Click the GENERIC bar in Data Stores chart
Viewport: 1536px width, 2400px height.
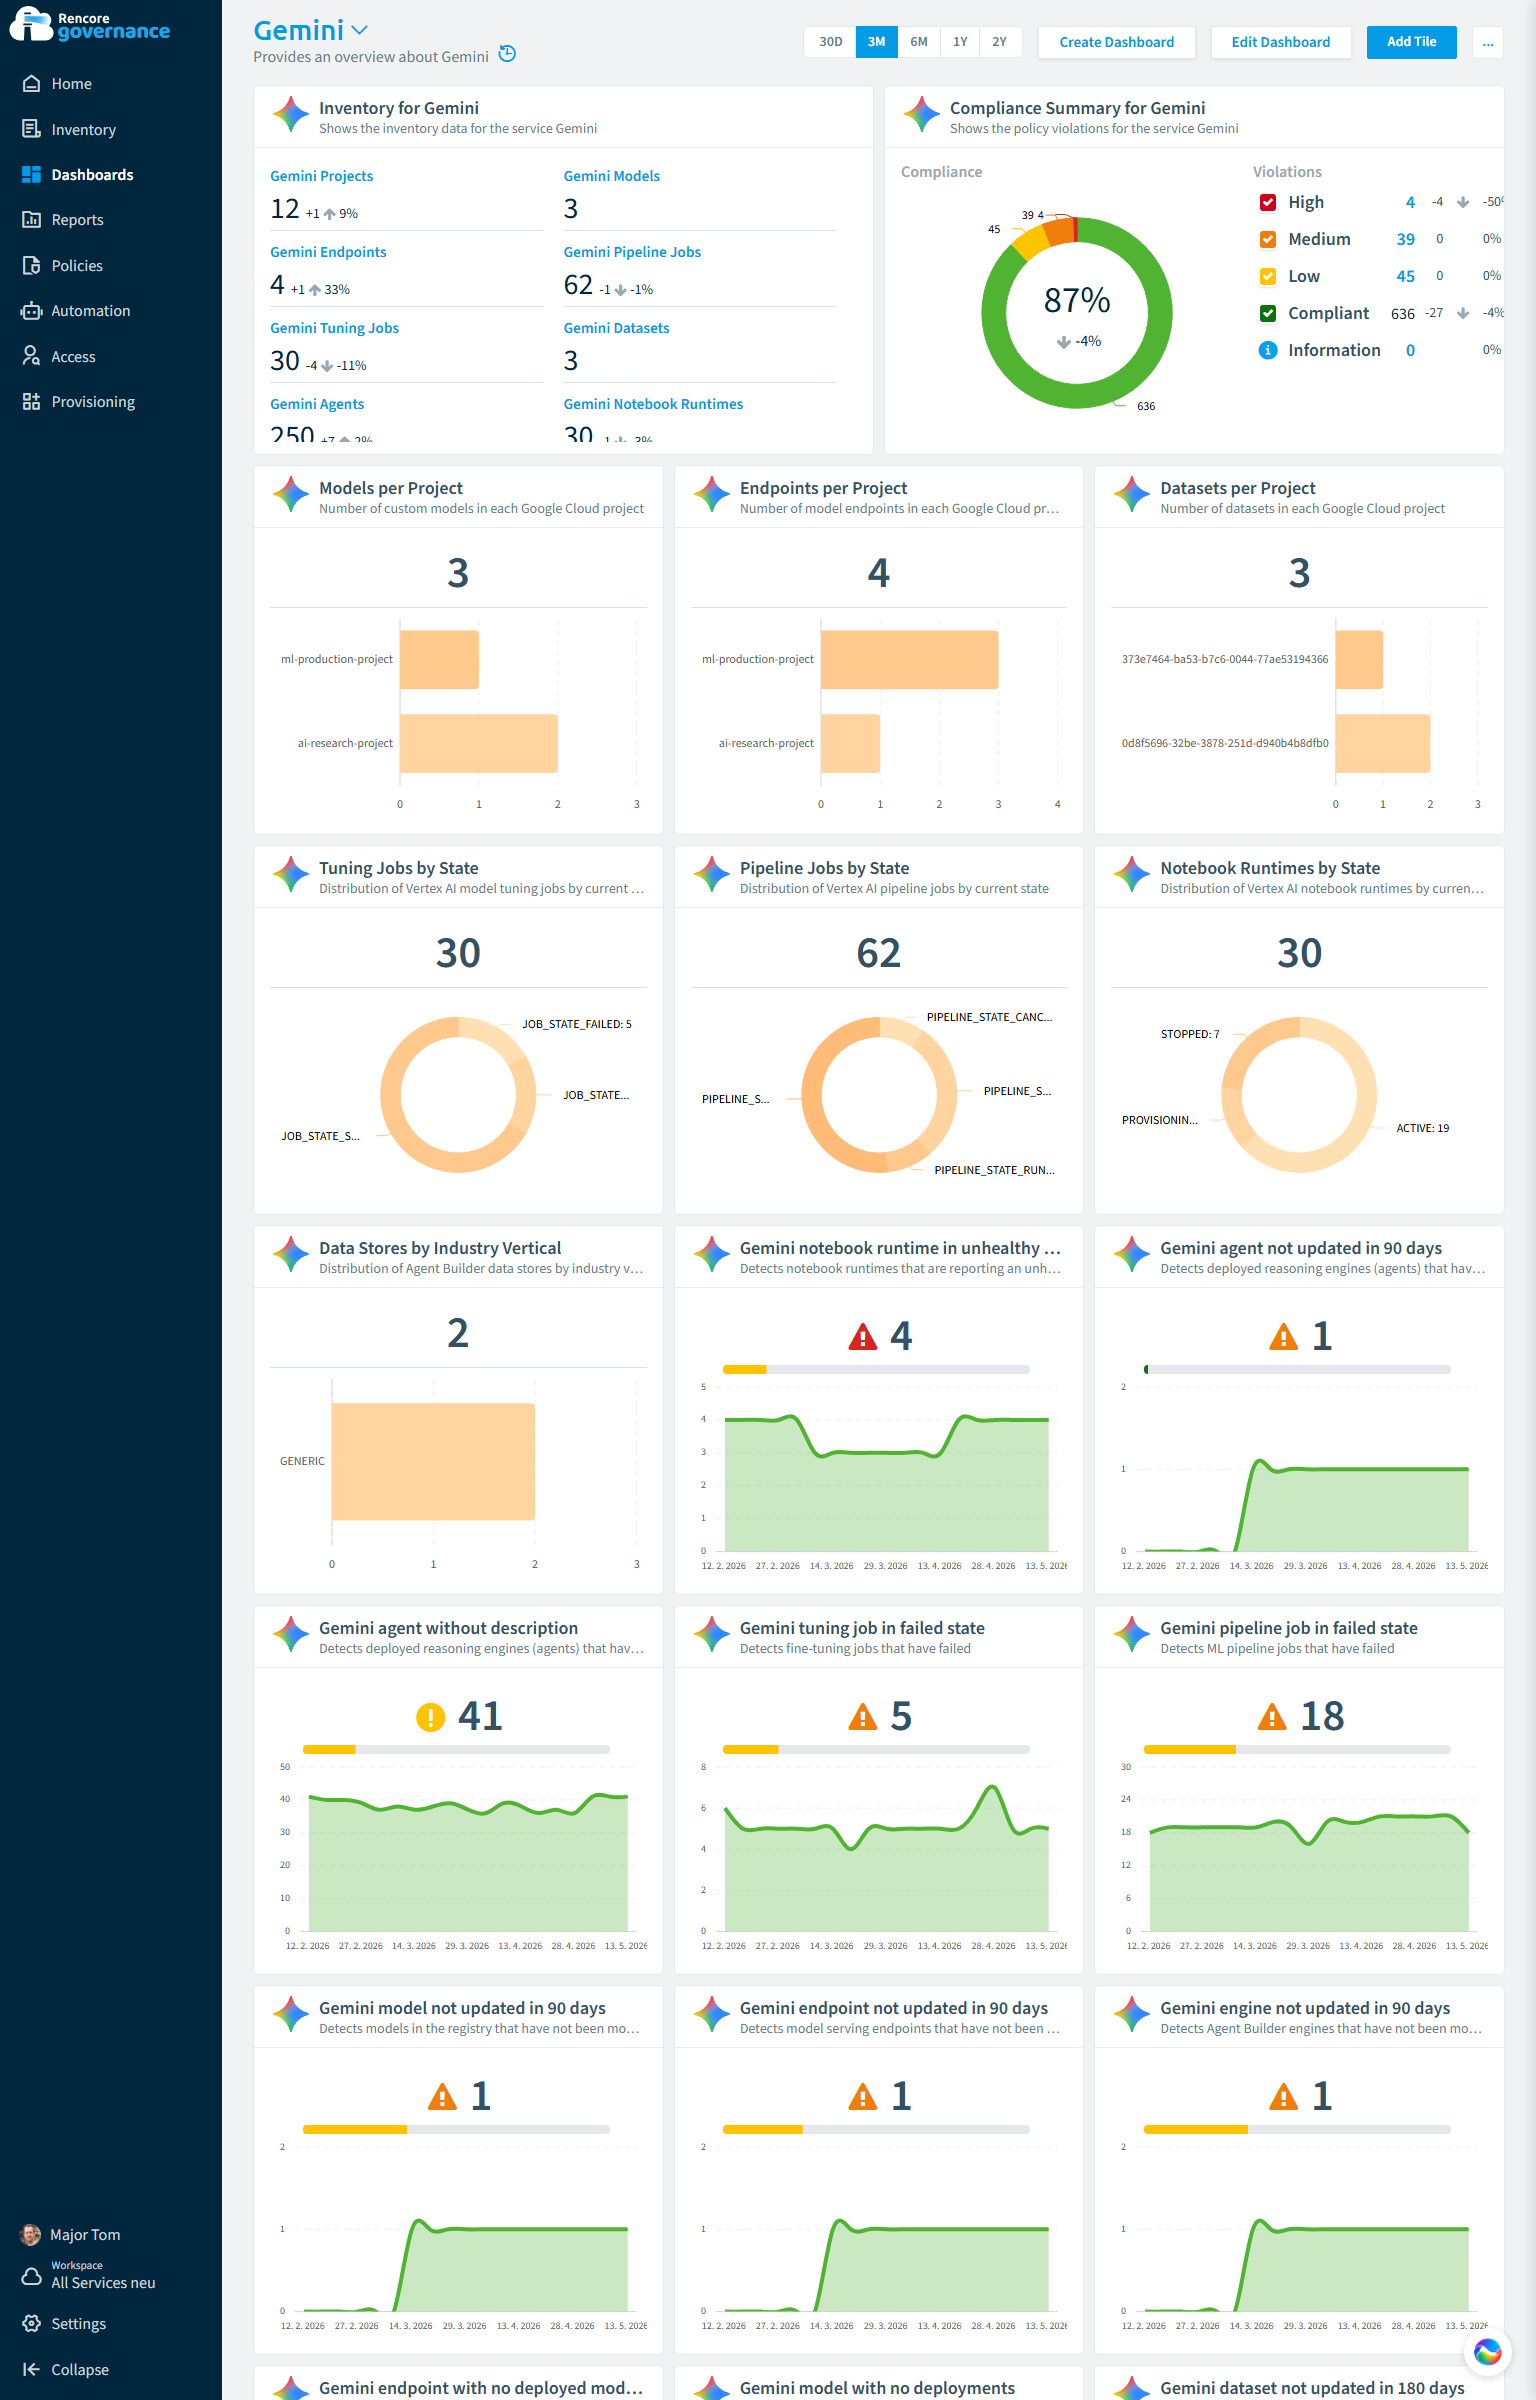click(433, 1461)
